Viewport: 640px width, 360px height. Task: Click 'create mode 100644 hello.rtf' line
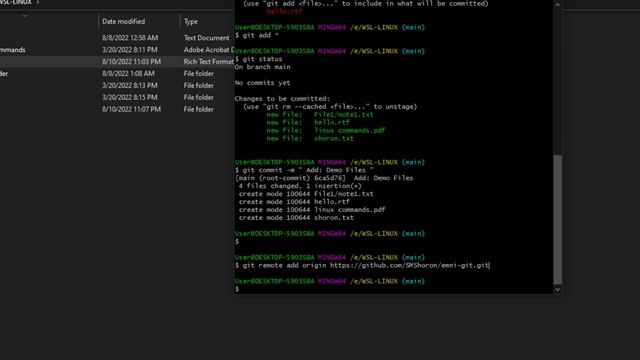click(x=294, y=202)
